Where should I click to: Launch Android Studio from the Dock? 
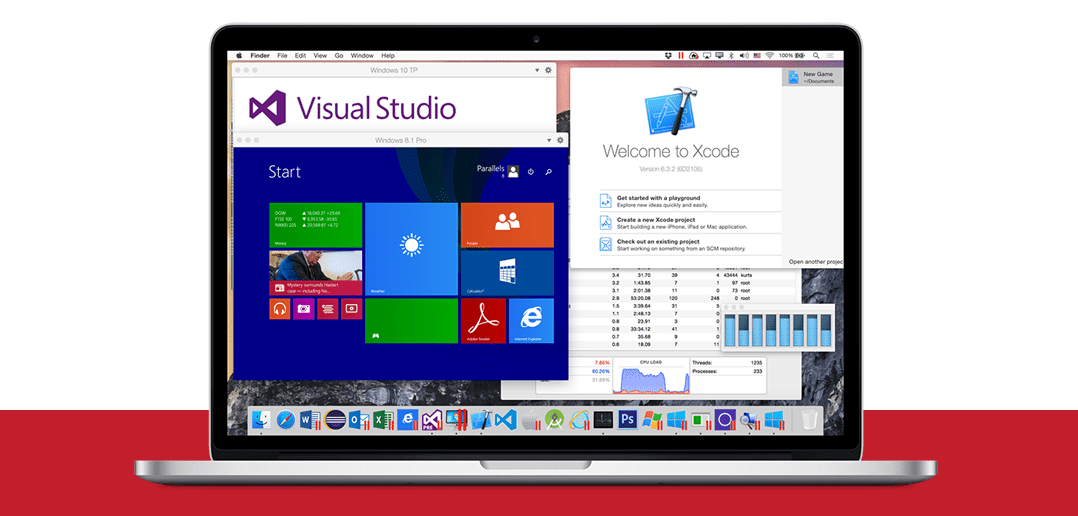point(555,419)
